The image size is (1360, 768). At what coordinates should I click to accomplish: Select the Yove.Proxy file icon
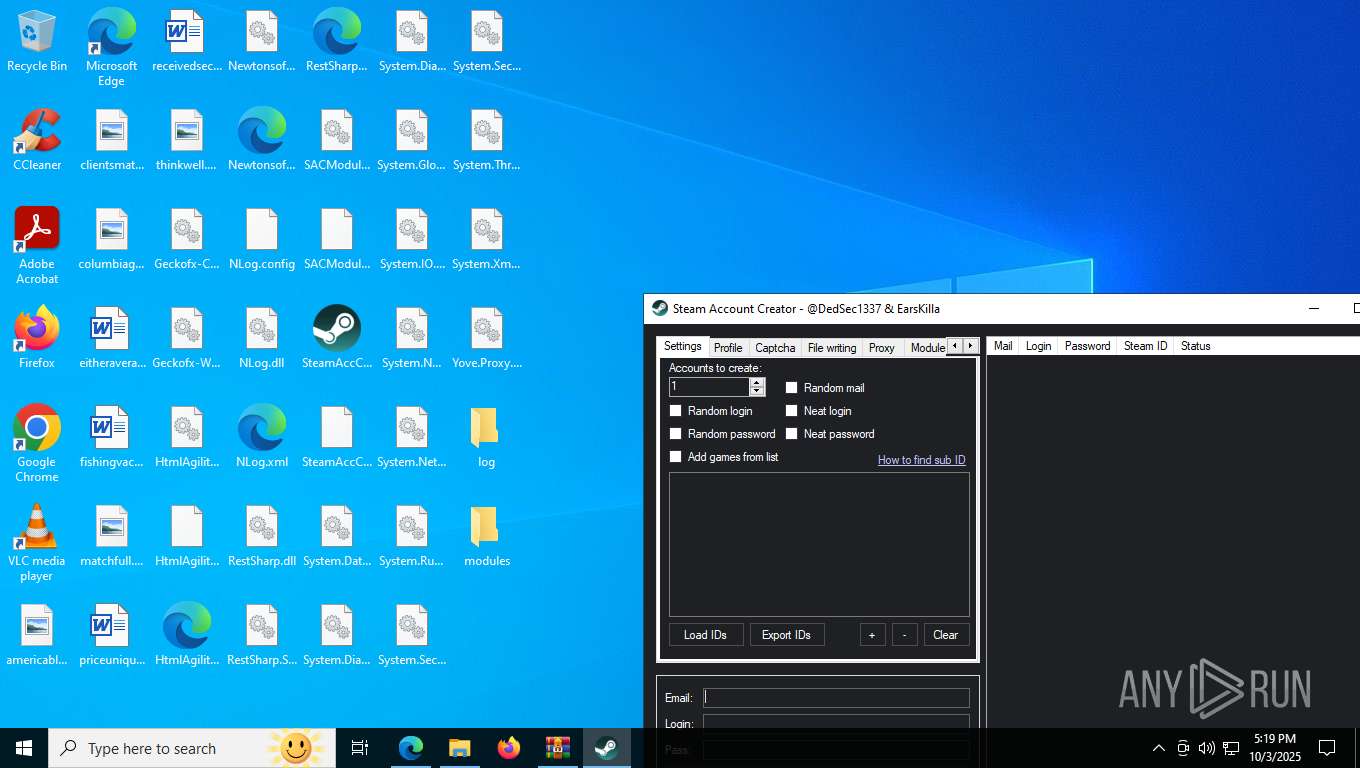[x=487, y=338]
